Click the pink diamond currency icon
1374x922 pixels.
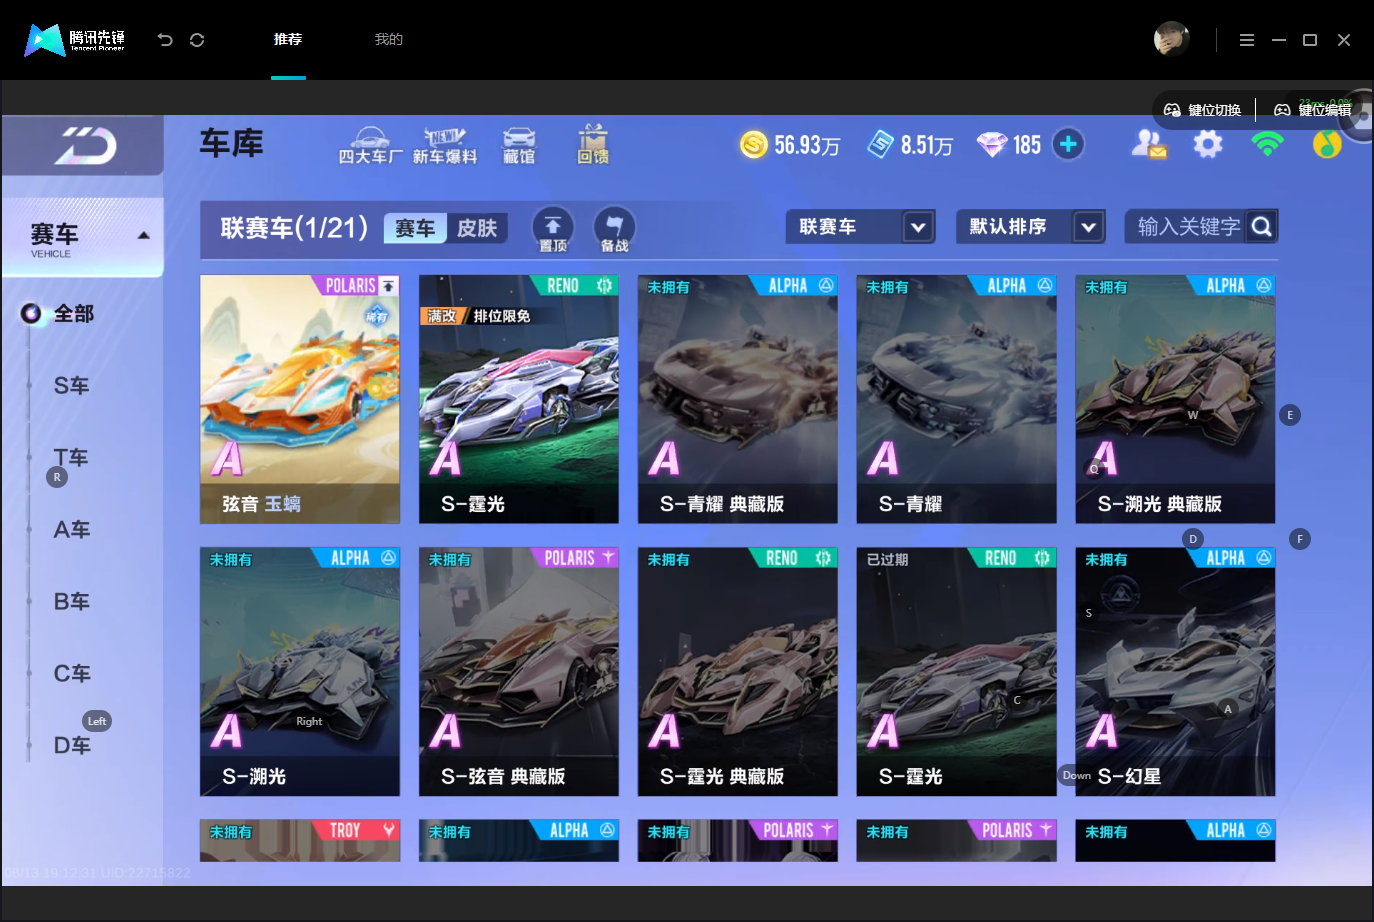click(x=992, y=145)
